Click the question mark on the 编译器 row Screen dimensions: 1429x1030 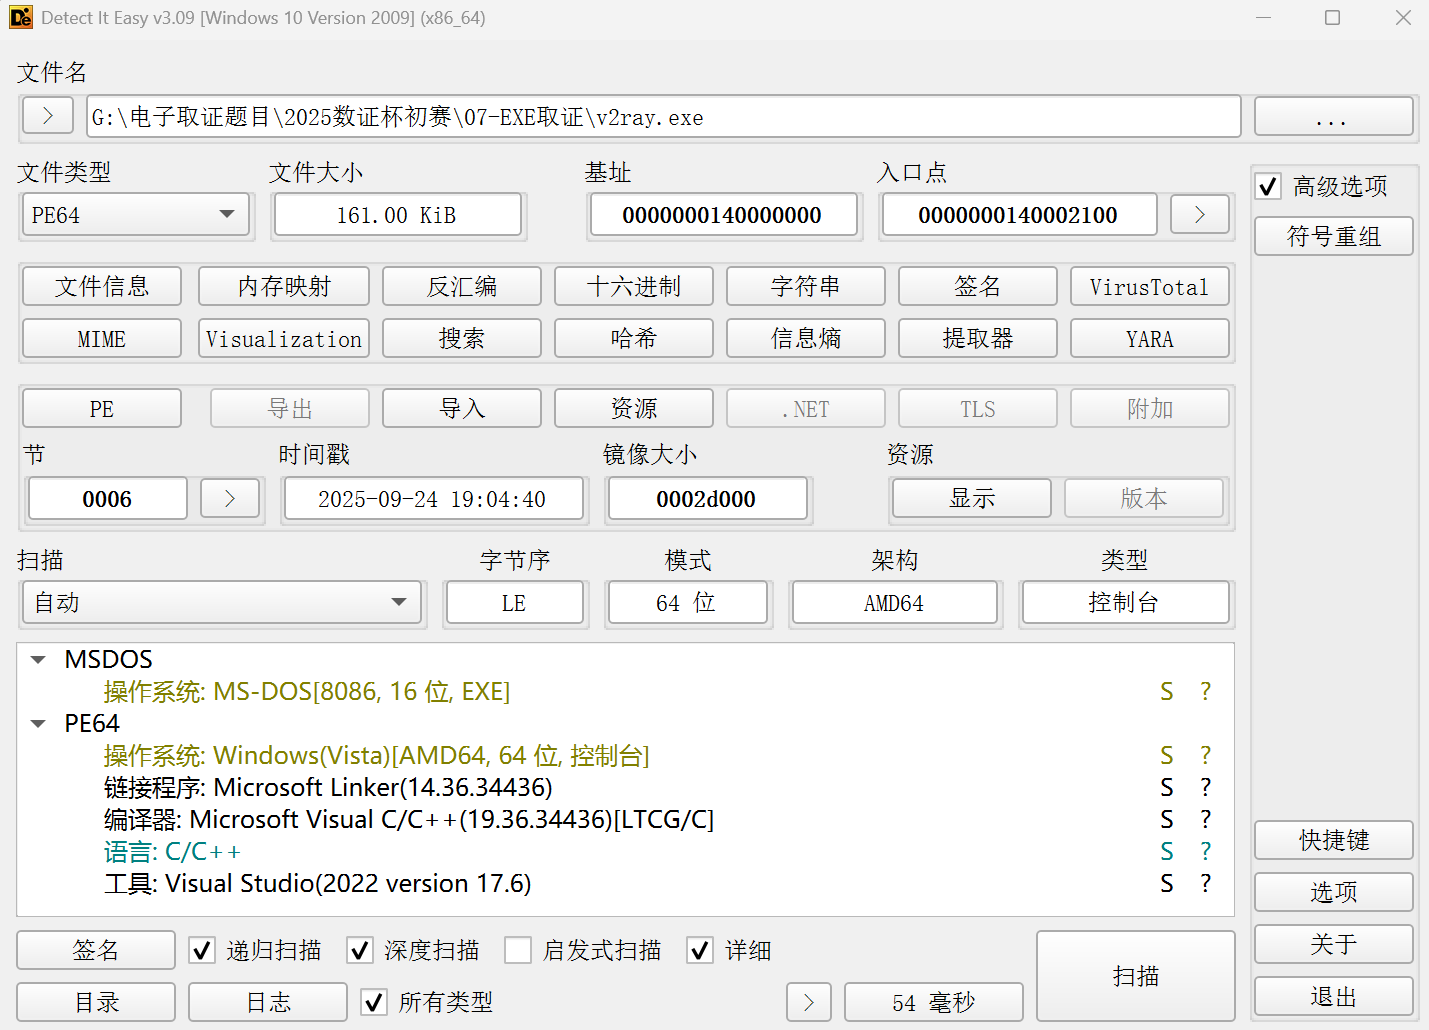point(1205,820)
